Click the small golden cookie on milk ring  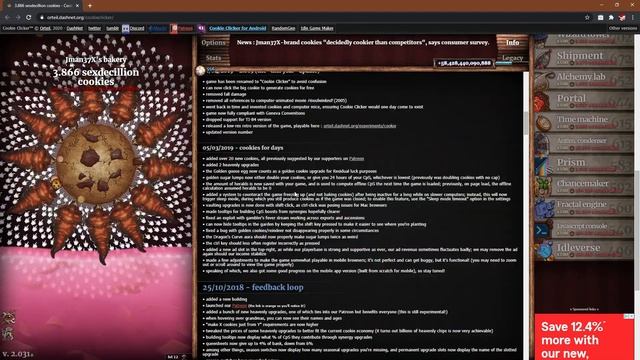pos(57,184)
